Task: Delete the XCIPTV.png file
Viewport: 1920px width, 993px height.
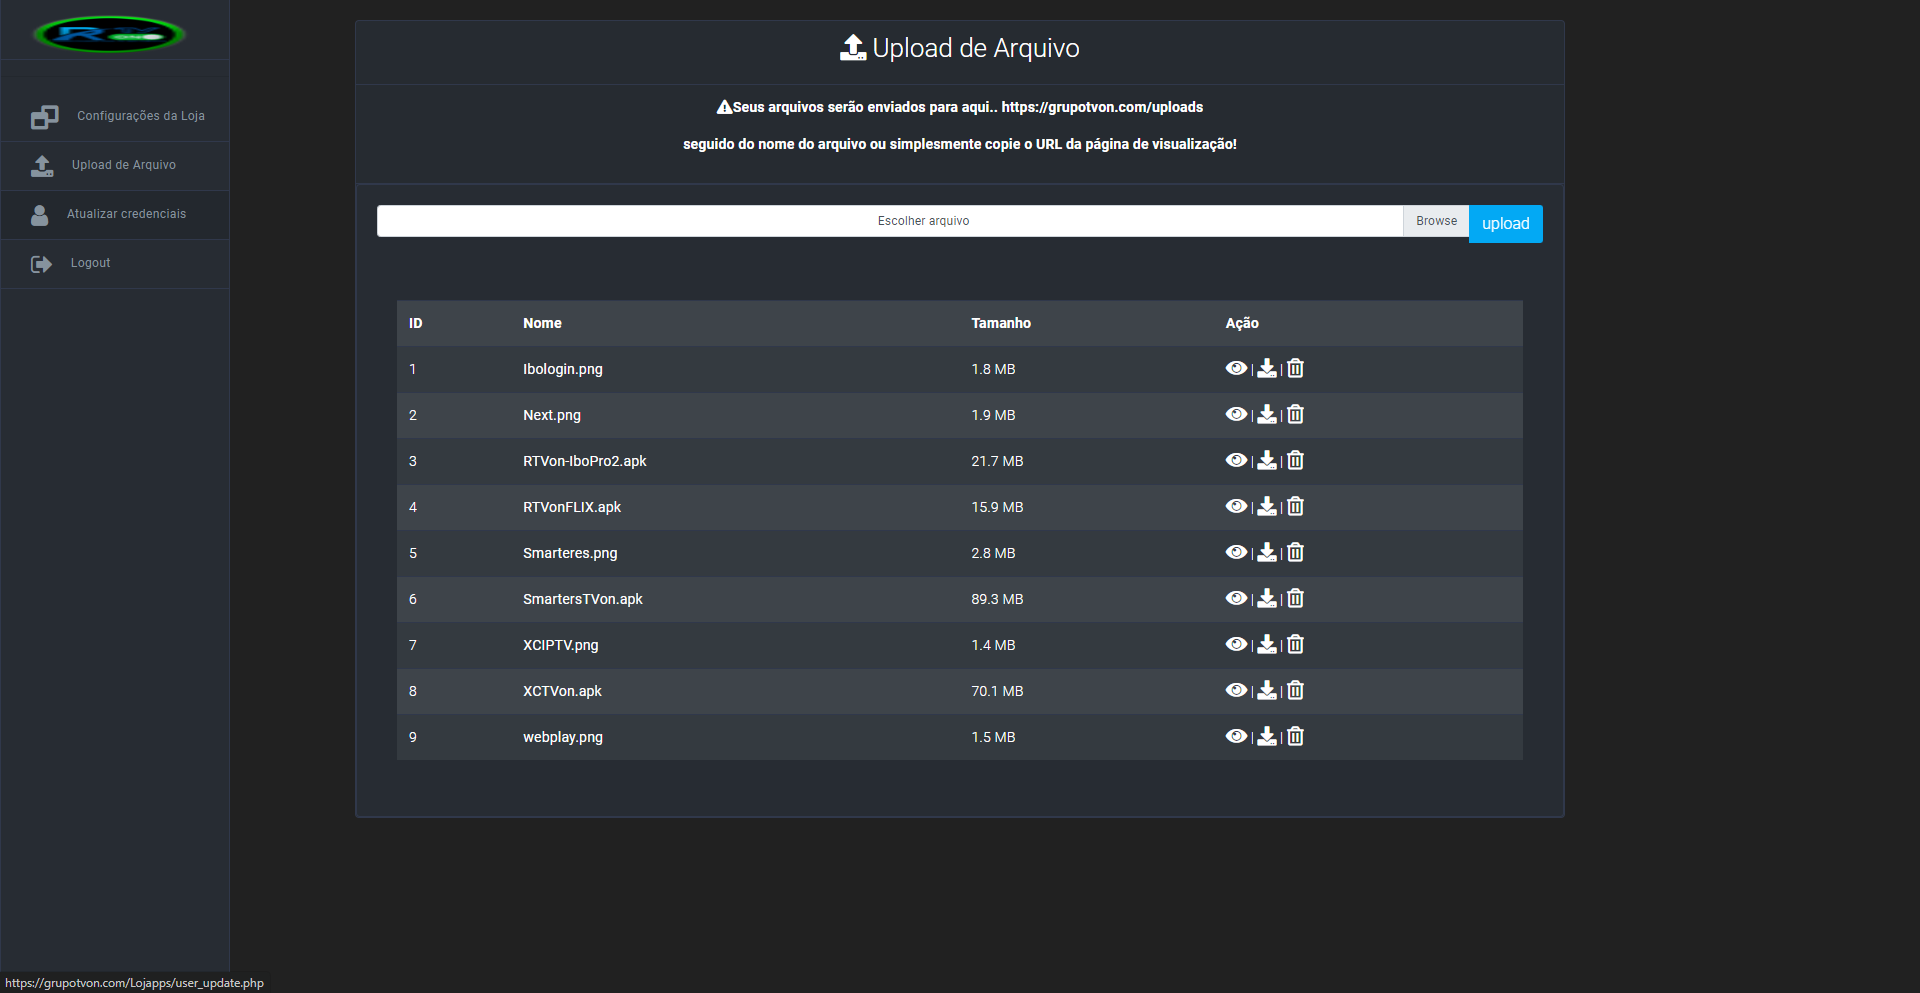Action: click(1295, 645)
